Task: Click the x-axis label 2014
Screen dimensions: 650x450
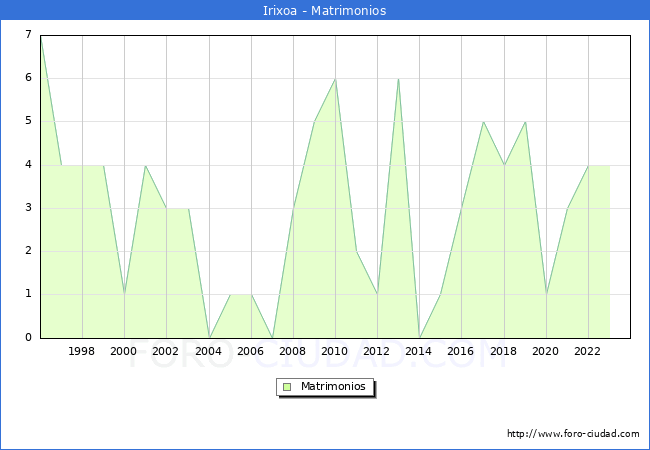Action: coord(419,351)
